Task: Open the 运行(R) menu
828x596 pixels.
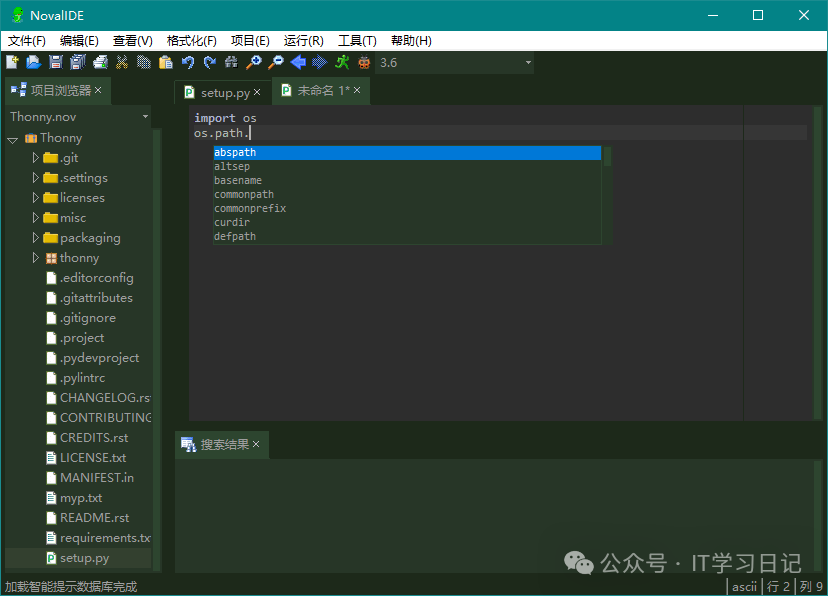Action: pyautogui.click(x=303, y=41)
